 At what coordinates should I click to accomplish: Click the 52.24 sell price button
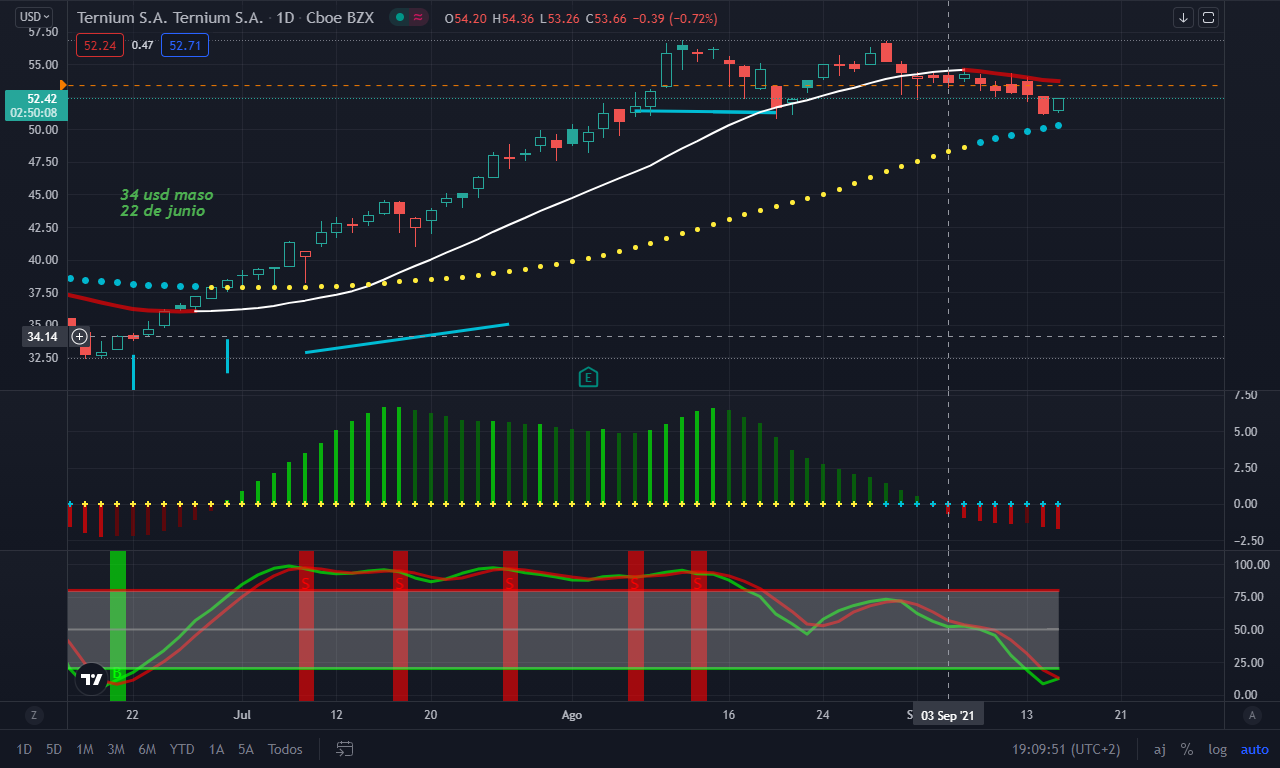pos(101,45)
